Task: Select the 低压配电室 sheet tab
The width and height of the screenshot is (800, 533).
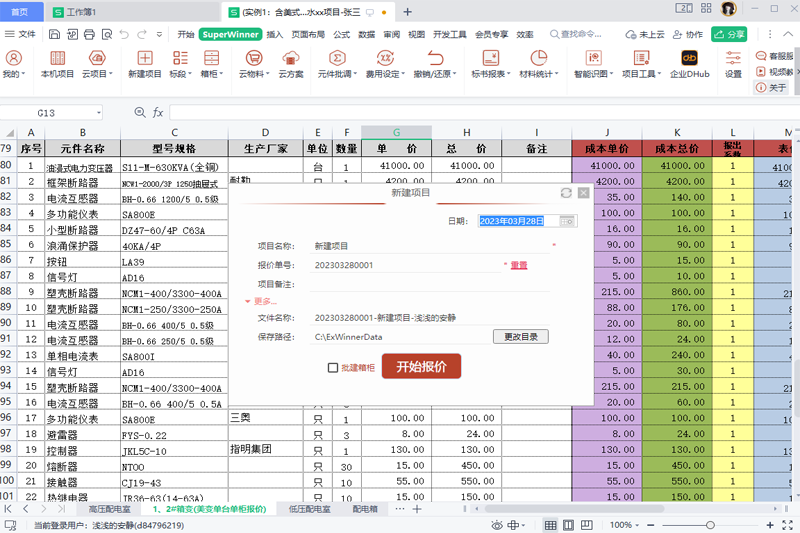Action: point(309,509)
